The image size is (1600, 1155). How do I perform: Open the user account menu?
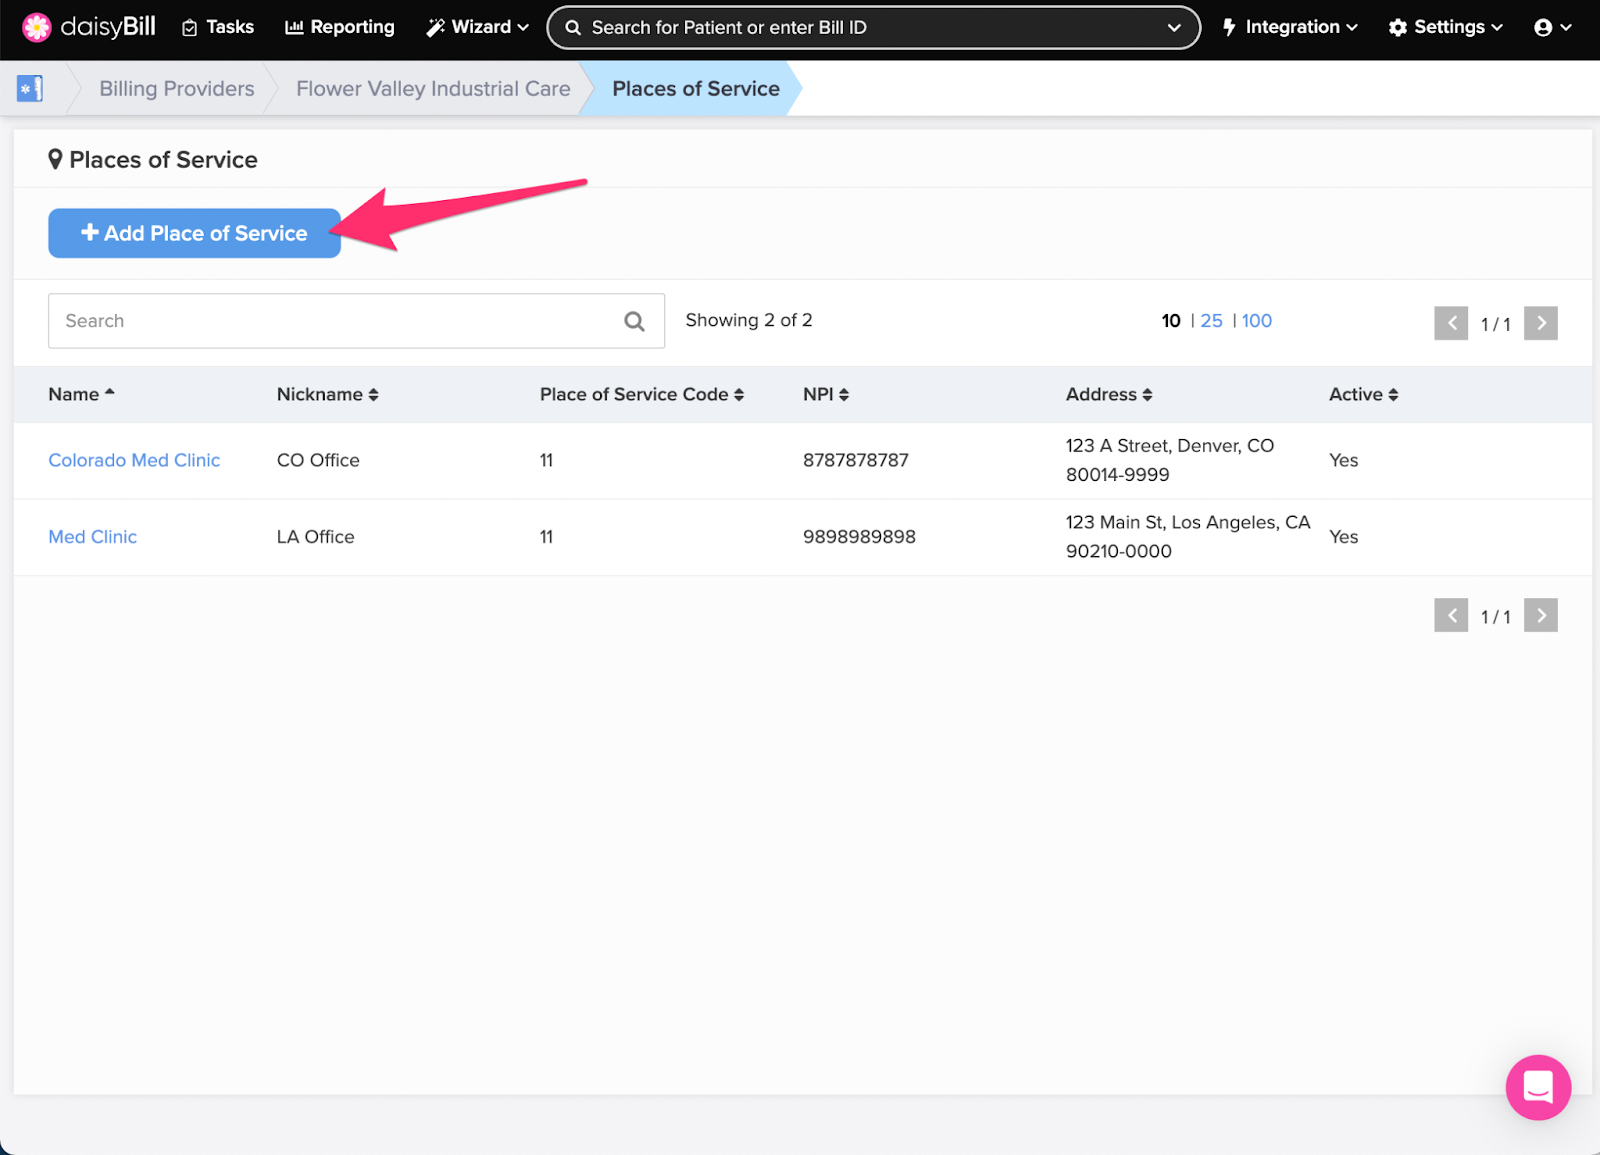tap(1553, 27)
